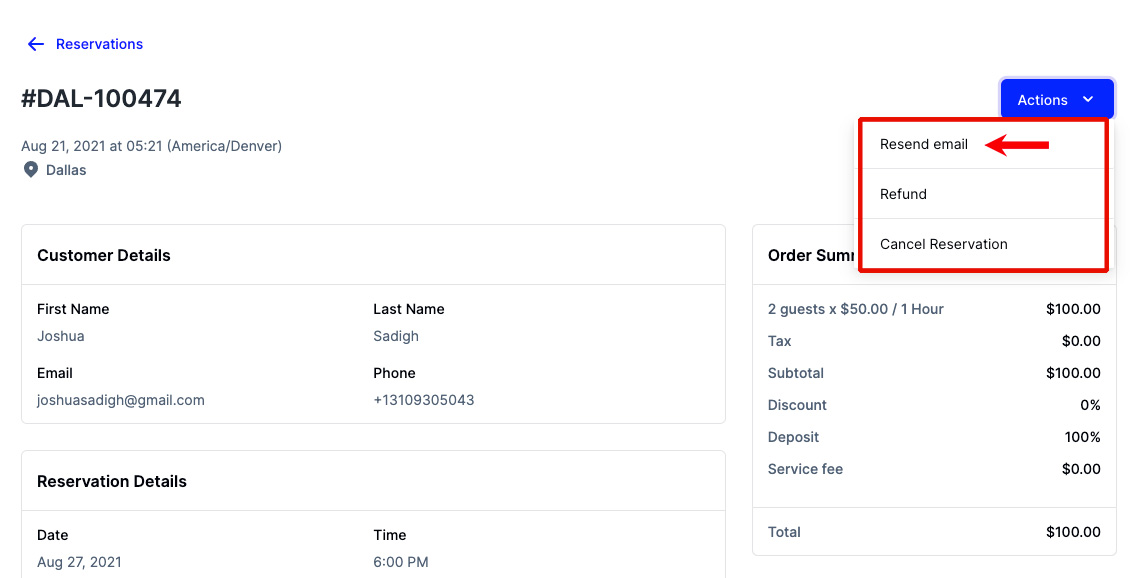Viewport: 1136px width, 578px height.
Task: Click the reservation ID #DAL-100474
Action: pyautogui.click(x=101, y=99)
